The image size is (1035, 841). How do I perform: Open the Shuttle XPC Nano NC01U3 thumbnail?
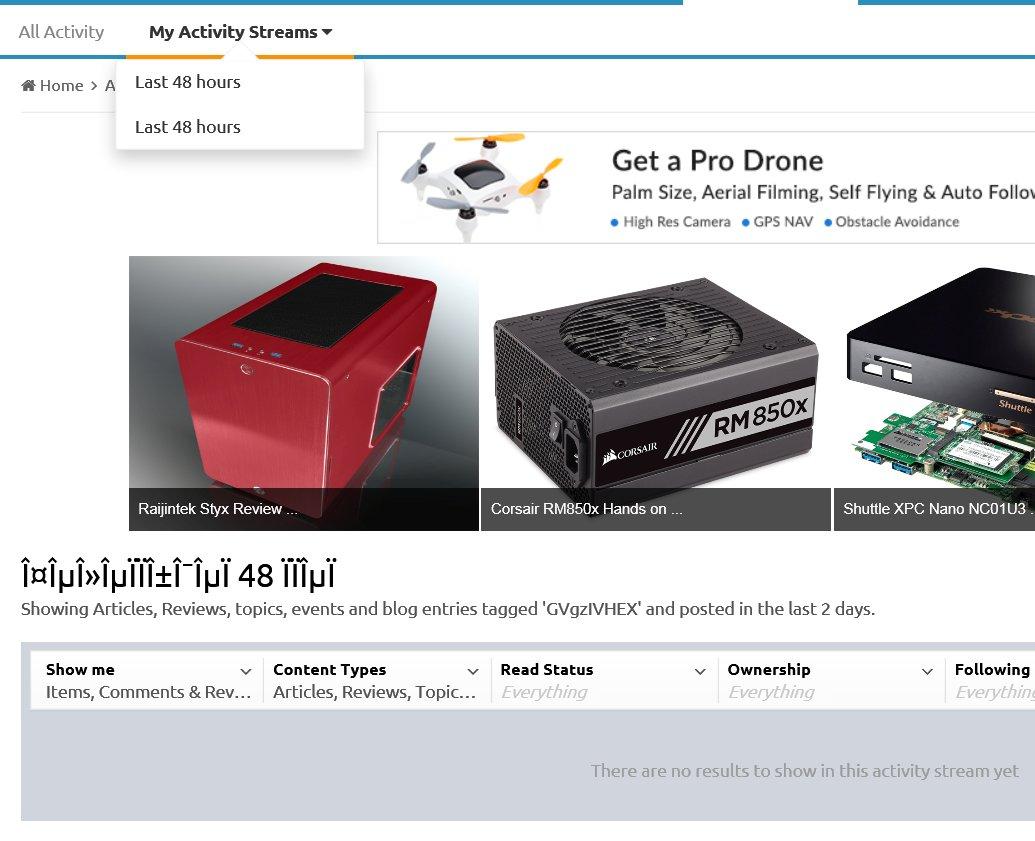[x=935, y=393]
